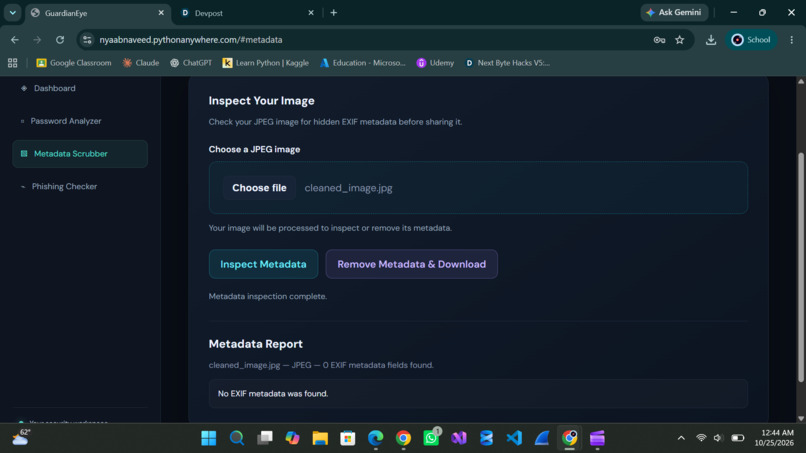The height and width of the screenshot is (453, 806).
Task: Open the School profile menu
Action: [751, 40]
